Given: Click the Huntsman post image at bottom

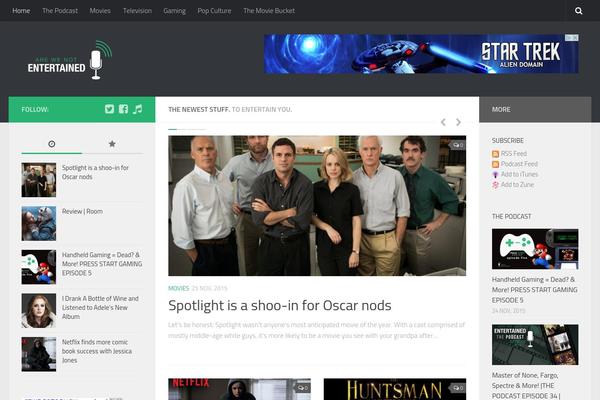Looking at the screenshot, I should click(395, 389).
